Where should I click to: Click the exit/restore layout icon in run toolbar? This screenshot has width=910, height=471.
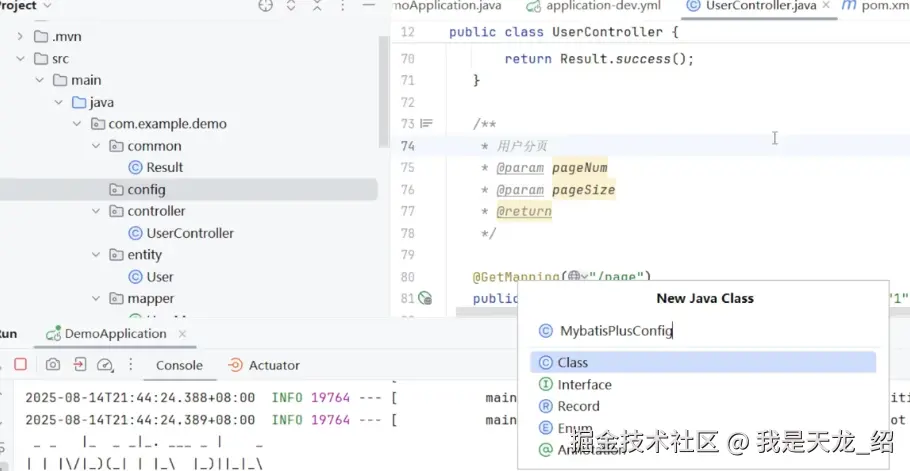[x=80, y=364]
